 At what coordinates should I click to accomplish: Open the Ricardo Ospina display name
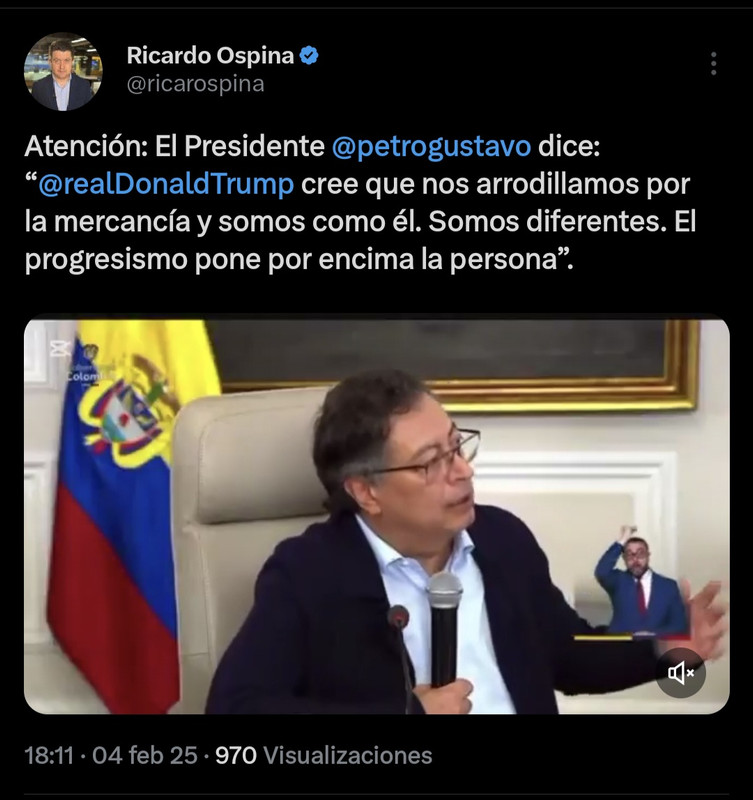pos(210,55)
